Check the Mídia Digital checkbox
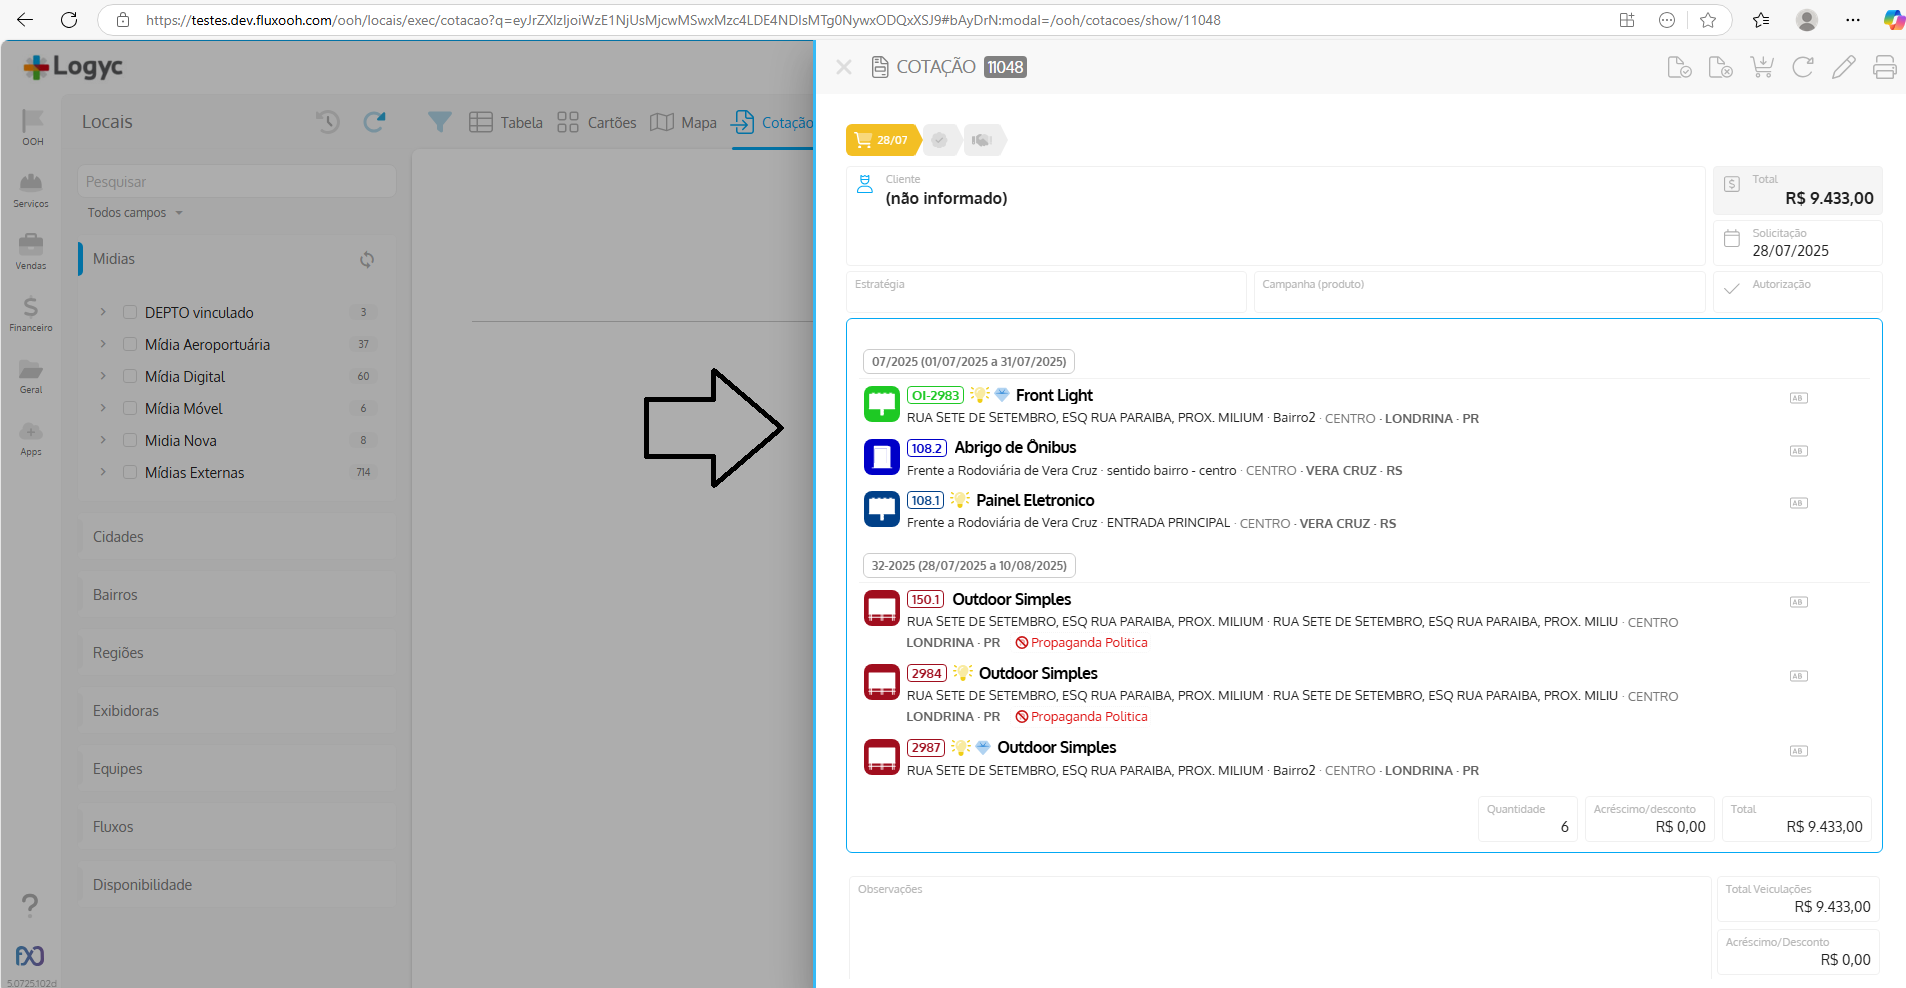The width and height of the screenshot is (1906, 988). 130,377
